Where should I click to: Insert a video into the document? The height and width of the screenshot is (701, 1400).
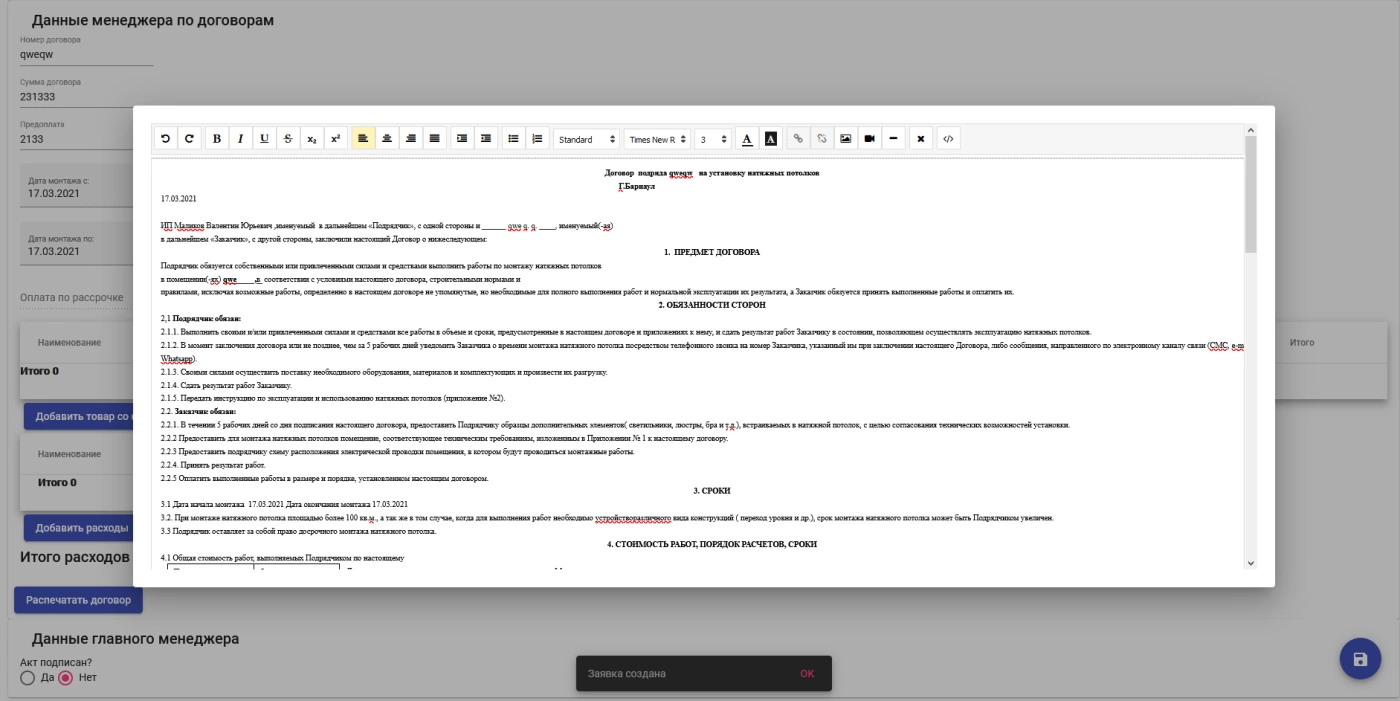point(870,139)
